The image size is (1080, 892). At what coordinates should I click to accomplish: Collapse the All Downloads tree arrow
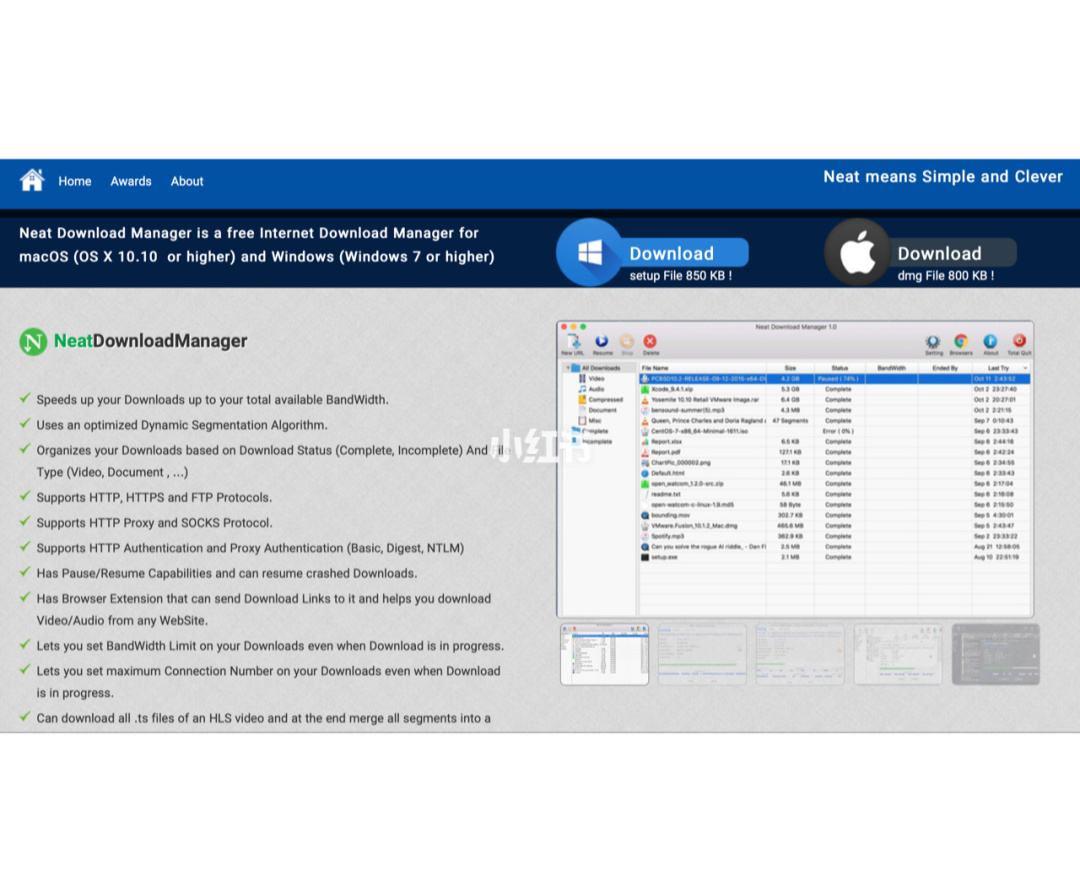pos(567,368)
